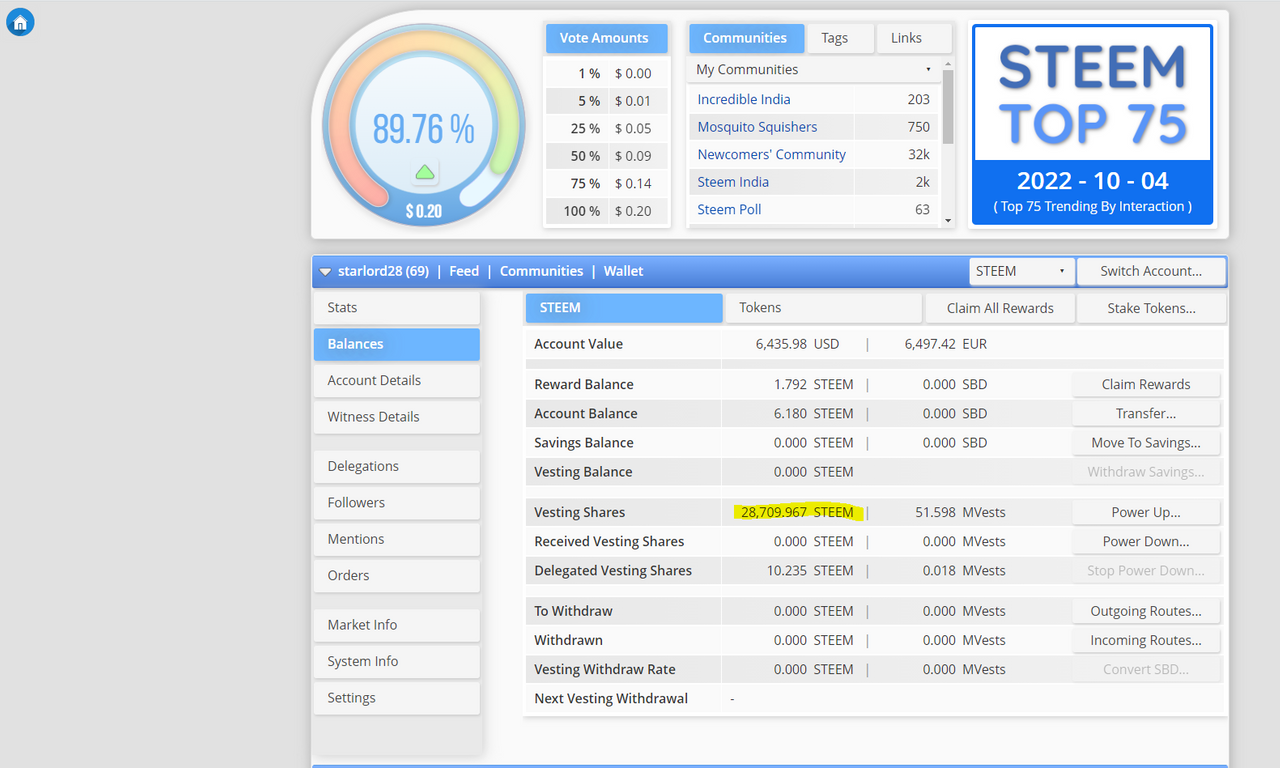The image size is (1280, 768).
Task: Click the Feed link in account bar
Action: 464,271
